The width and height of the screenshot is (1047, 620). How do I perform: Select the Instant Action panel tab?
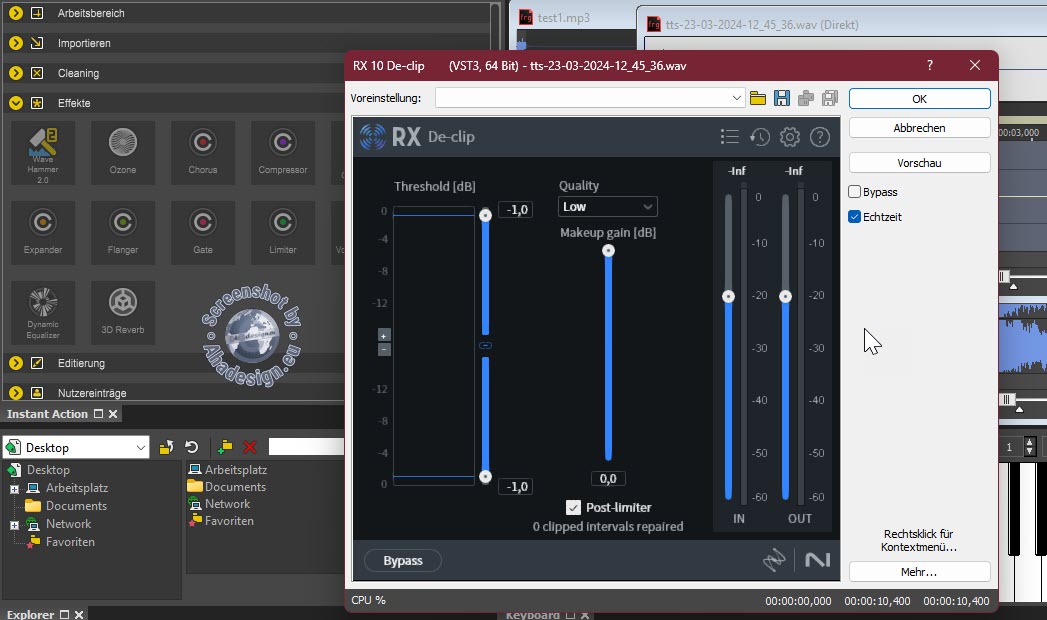(x=47, y=414)
